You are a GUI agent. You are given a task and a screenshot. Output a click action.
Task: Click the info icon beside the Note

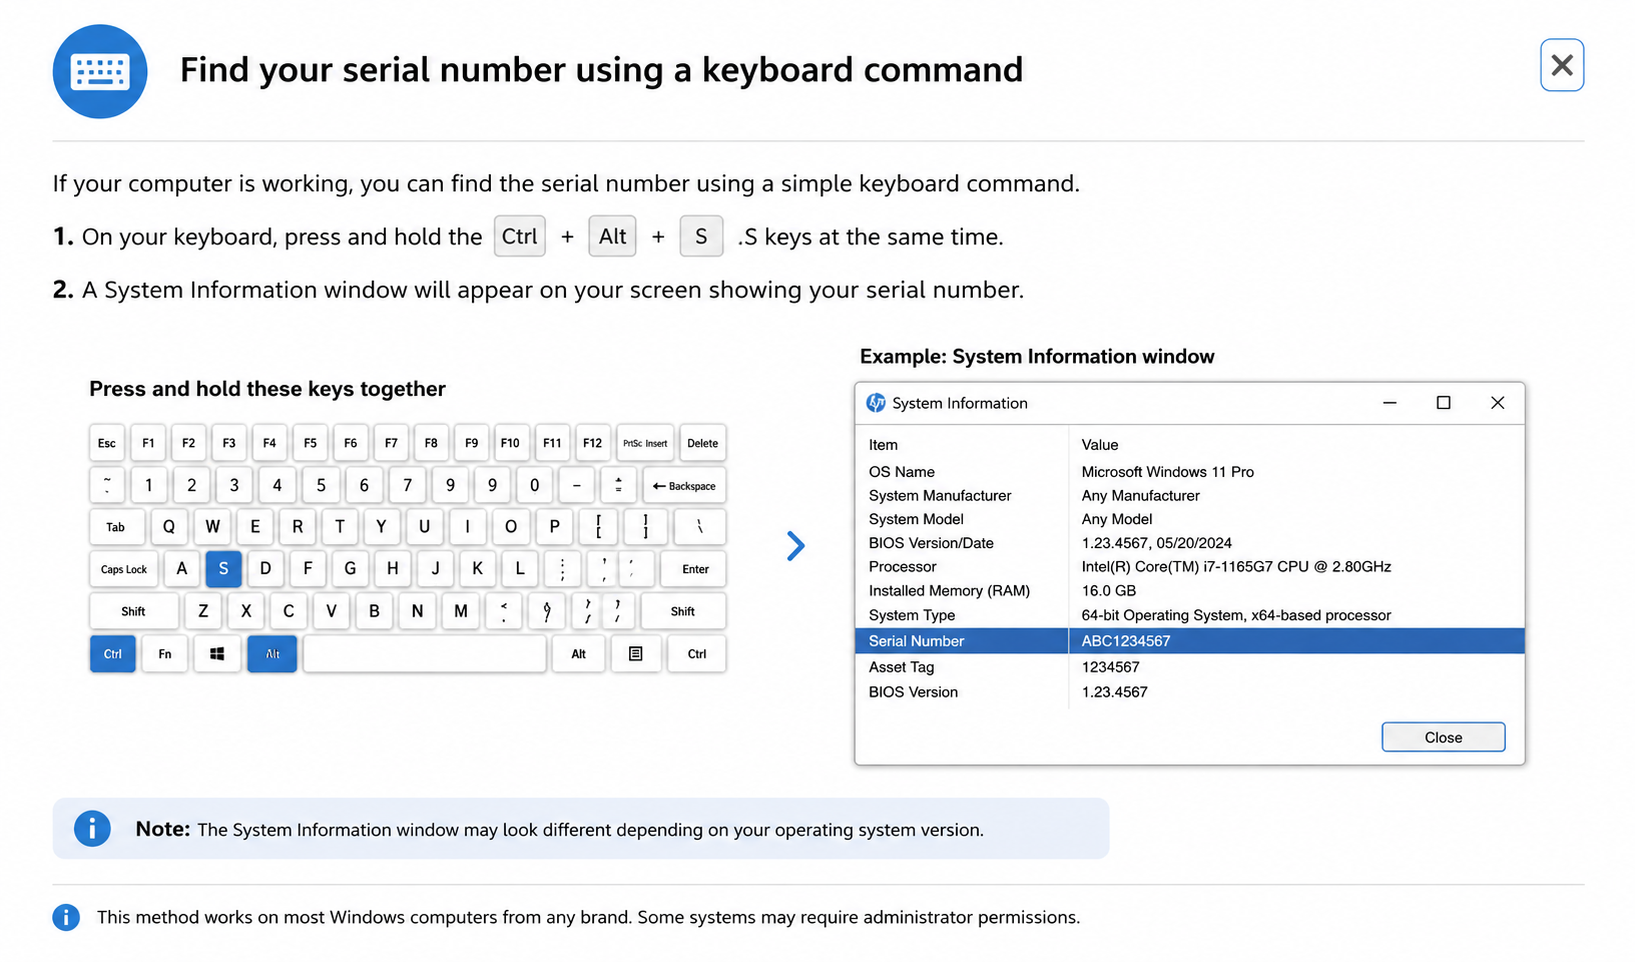92,828
